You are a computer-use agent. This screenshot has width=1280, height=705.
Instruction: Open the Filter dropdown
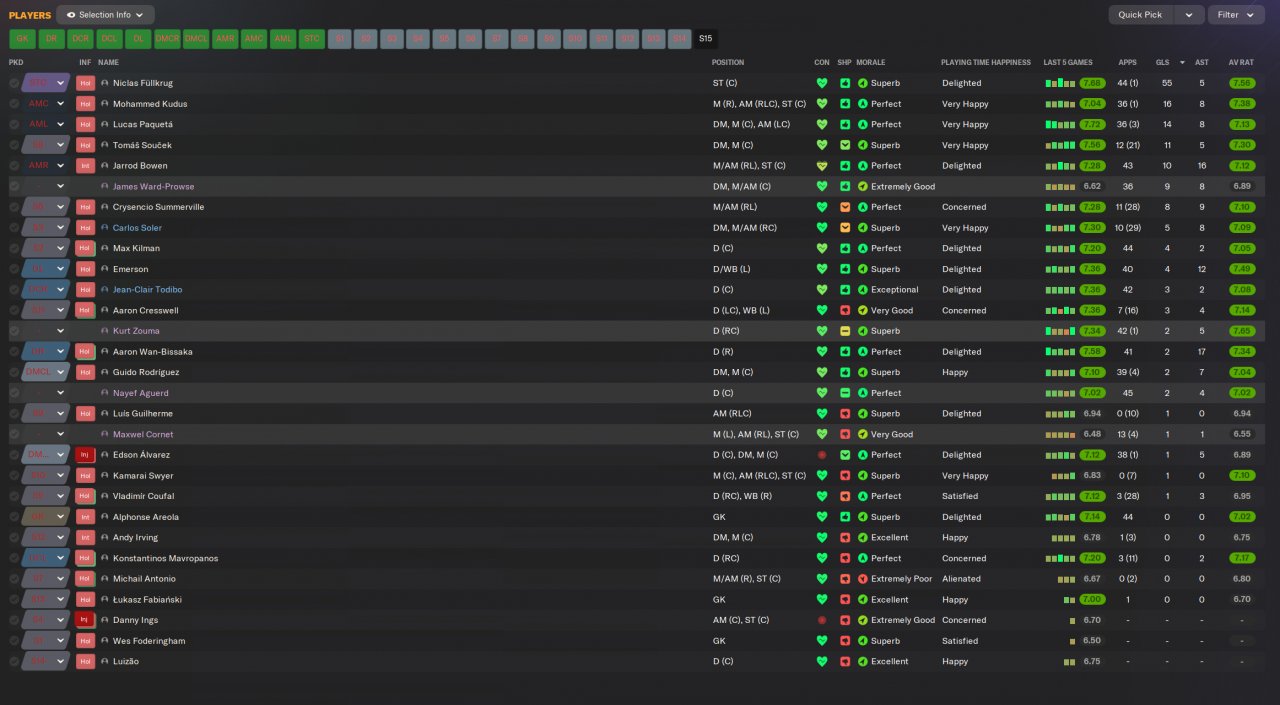pos(1236,15)
